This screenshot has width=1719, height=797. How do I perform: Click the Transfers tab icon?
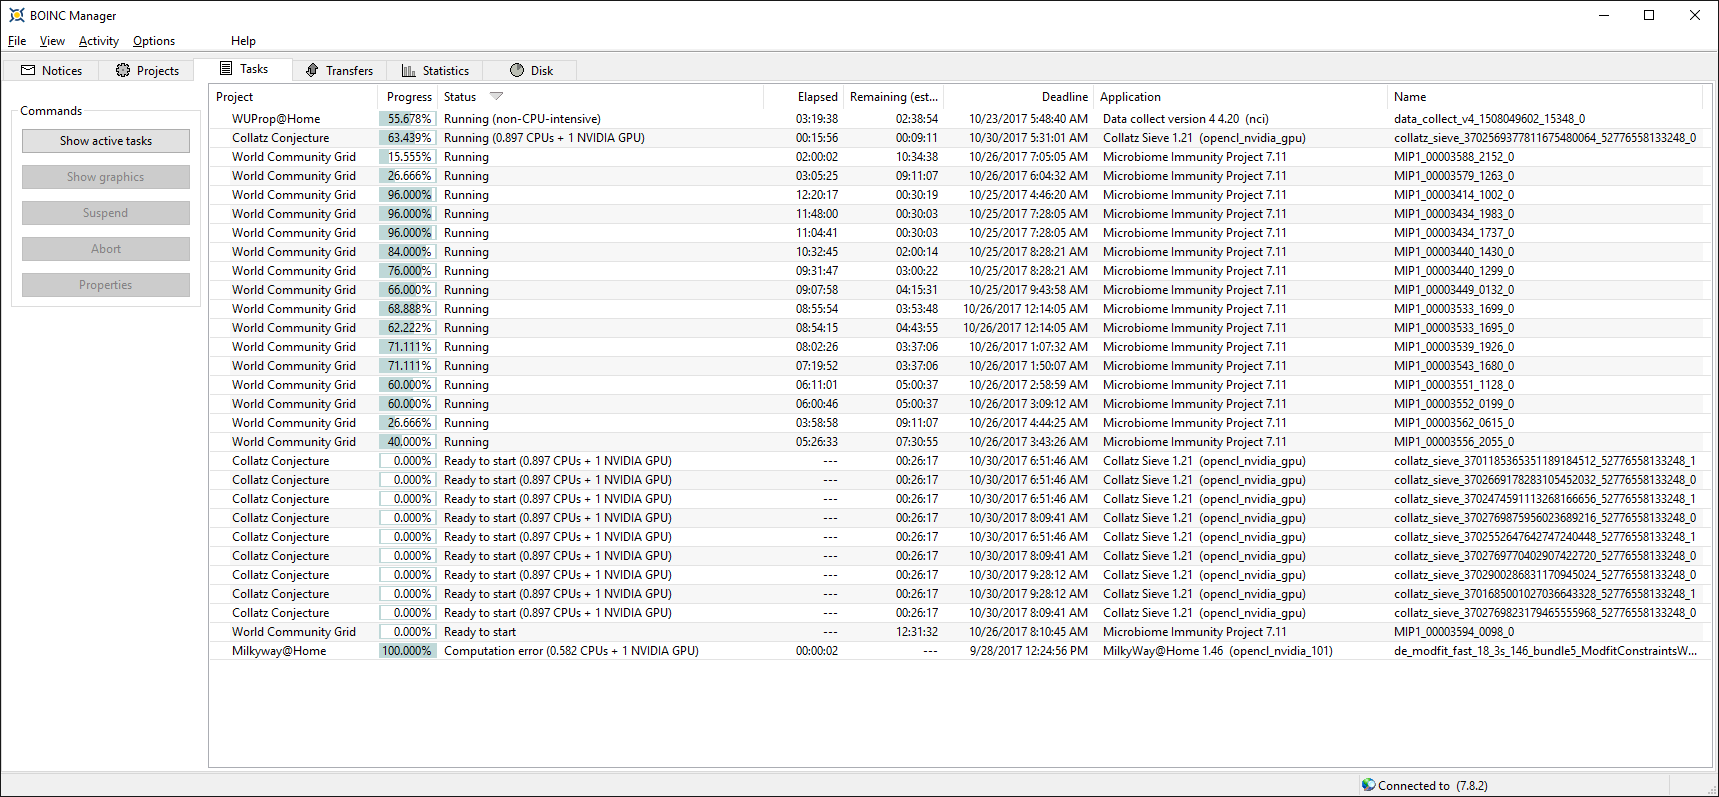[x=312, y=70]
